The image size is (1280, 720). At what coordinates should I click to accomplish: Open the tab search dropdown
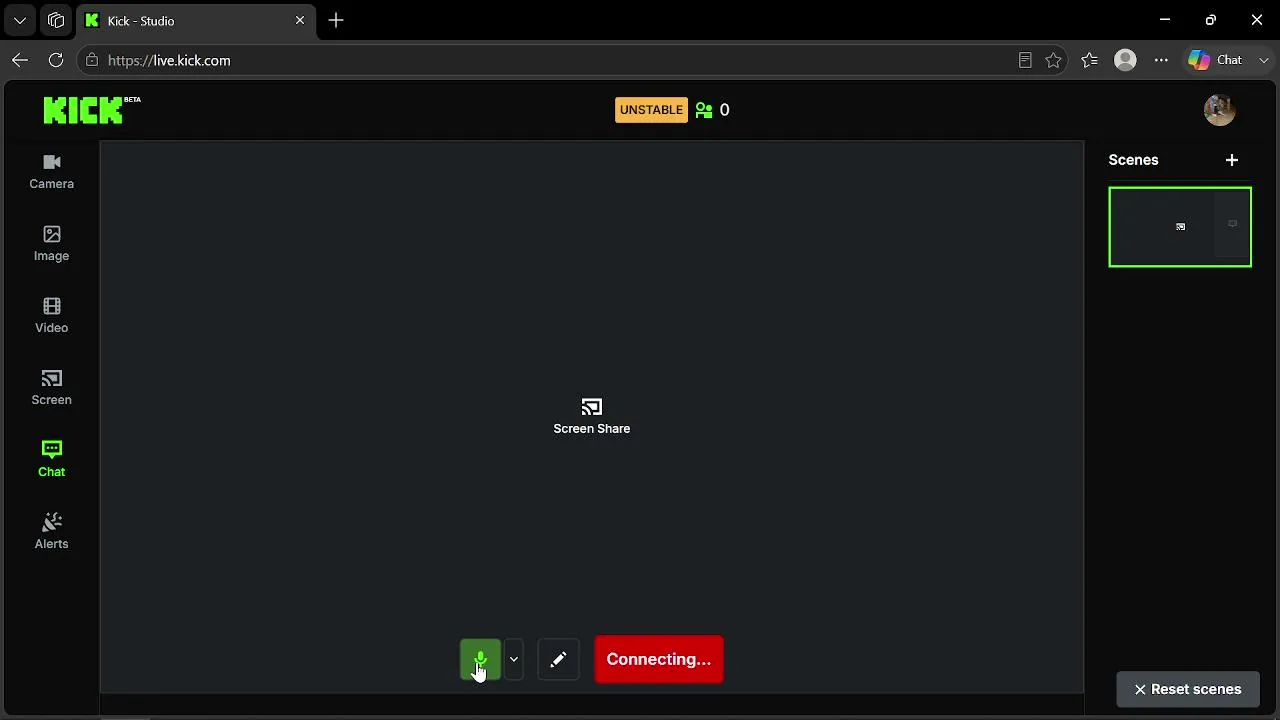point(20,20)
